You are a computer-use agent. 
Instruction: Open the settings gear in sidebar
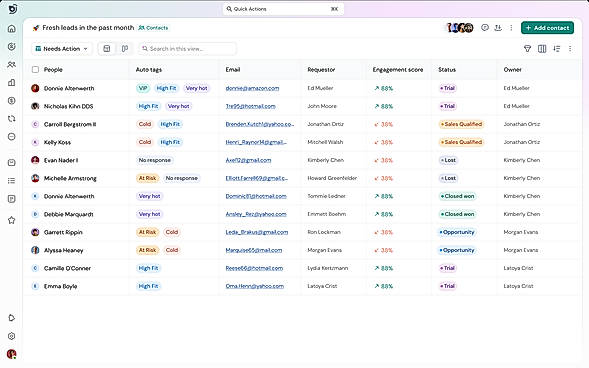(x=12, y=336)
